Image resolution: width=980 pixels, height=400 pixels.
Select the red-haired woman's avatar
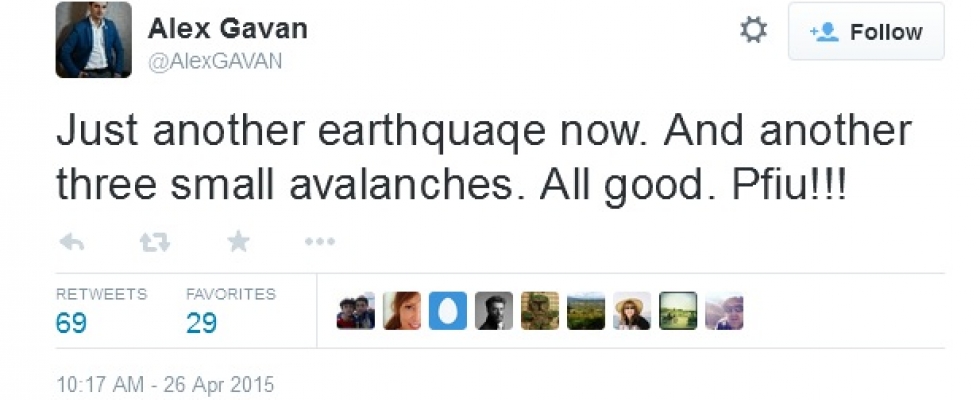click(402, 311)
